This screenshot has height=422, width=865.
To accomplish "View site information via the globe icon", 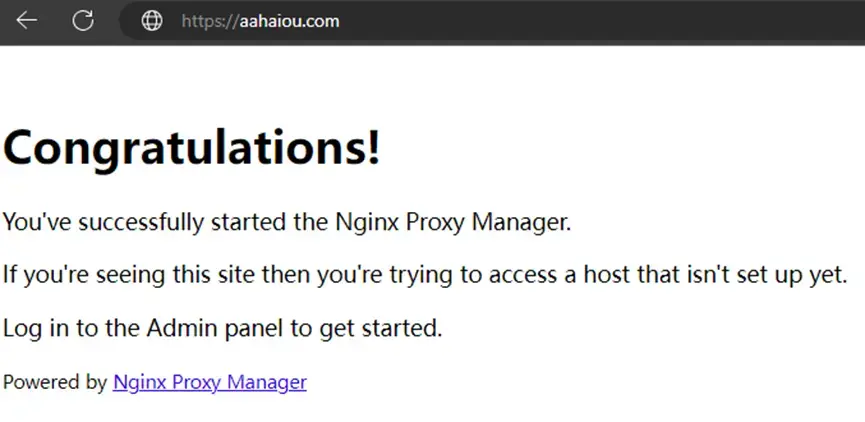I will point(152,21).
